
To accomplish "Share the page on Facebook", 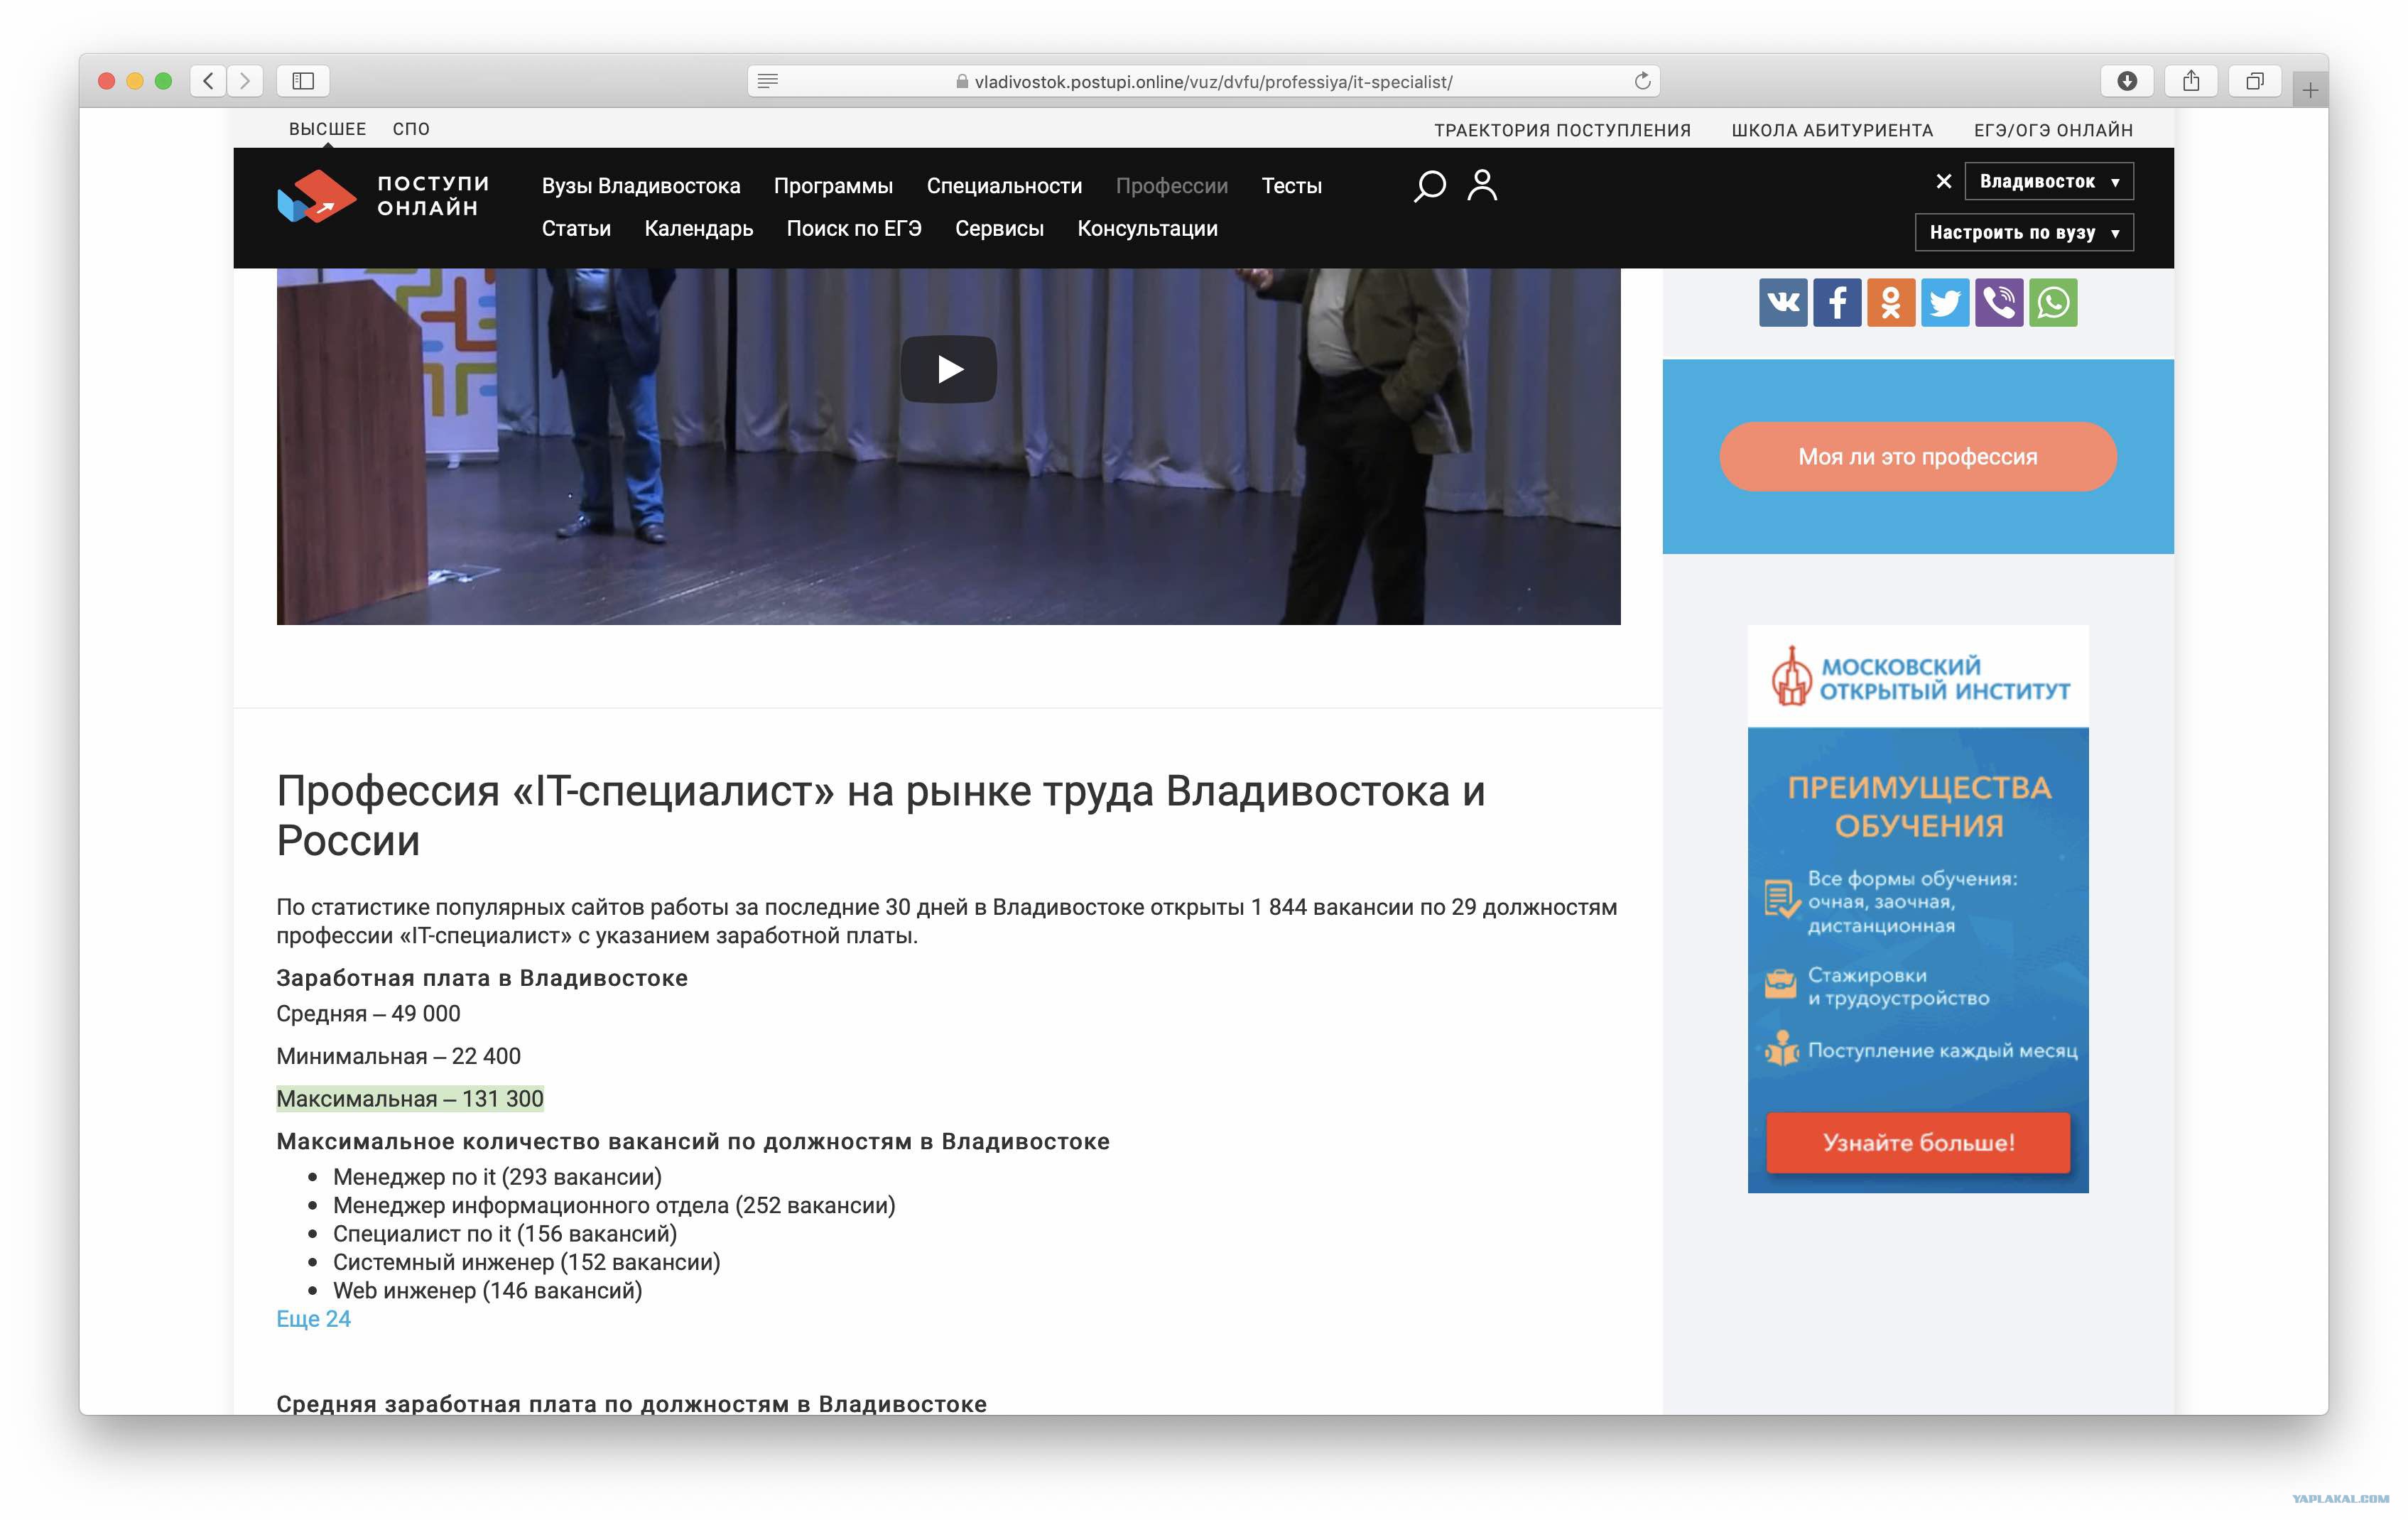I will 1838,302.
